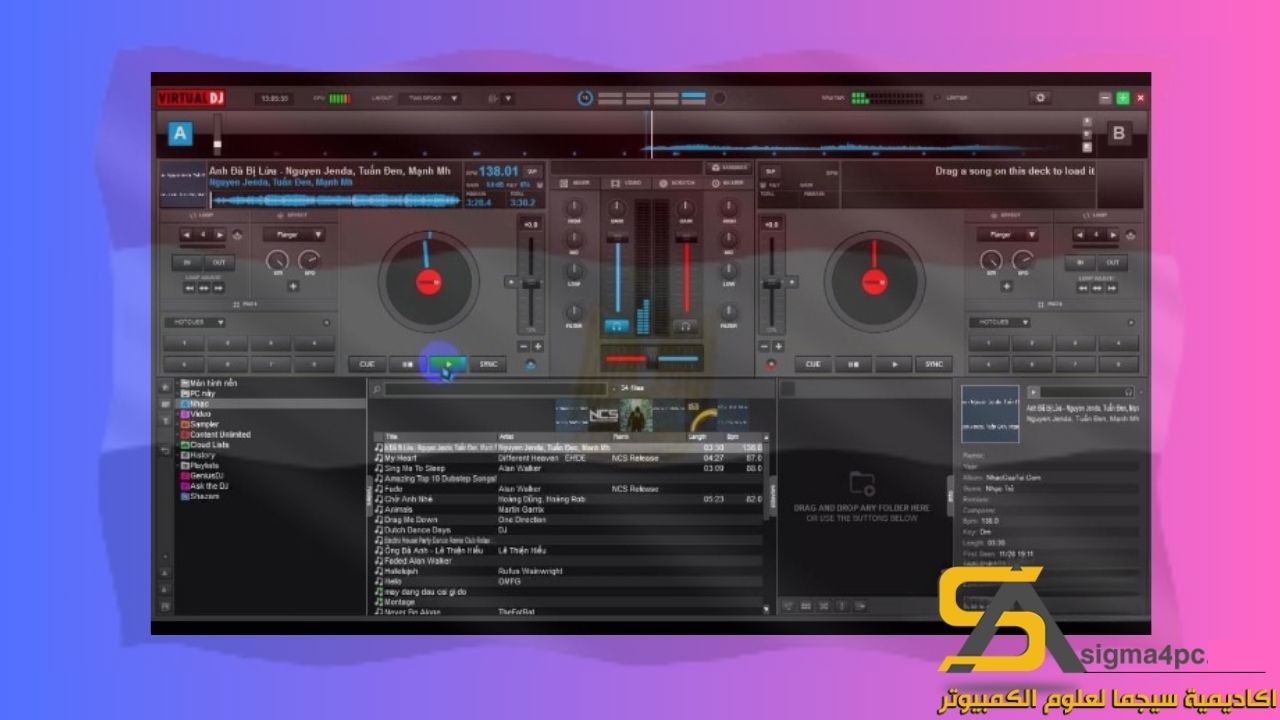The width and height of the screenshot is (1280, 720).
Task: Click the pause button on deck B
Action: click(x=852, y=365)
